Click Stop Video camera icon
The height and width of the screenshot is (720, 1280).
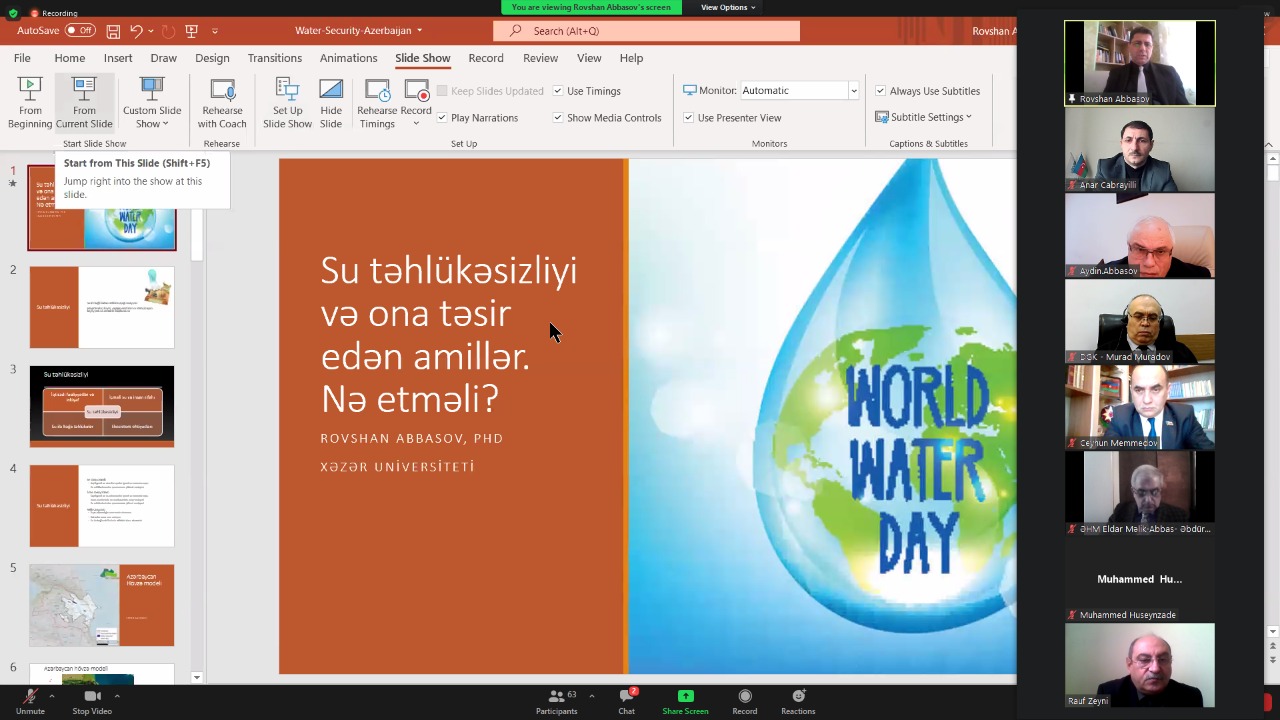[x=92, y=696]
